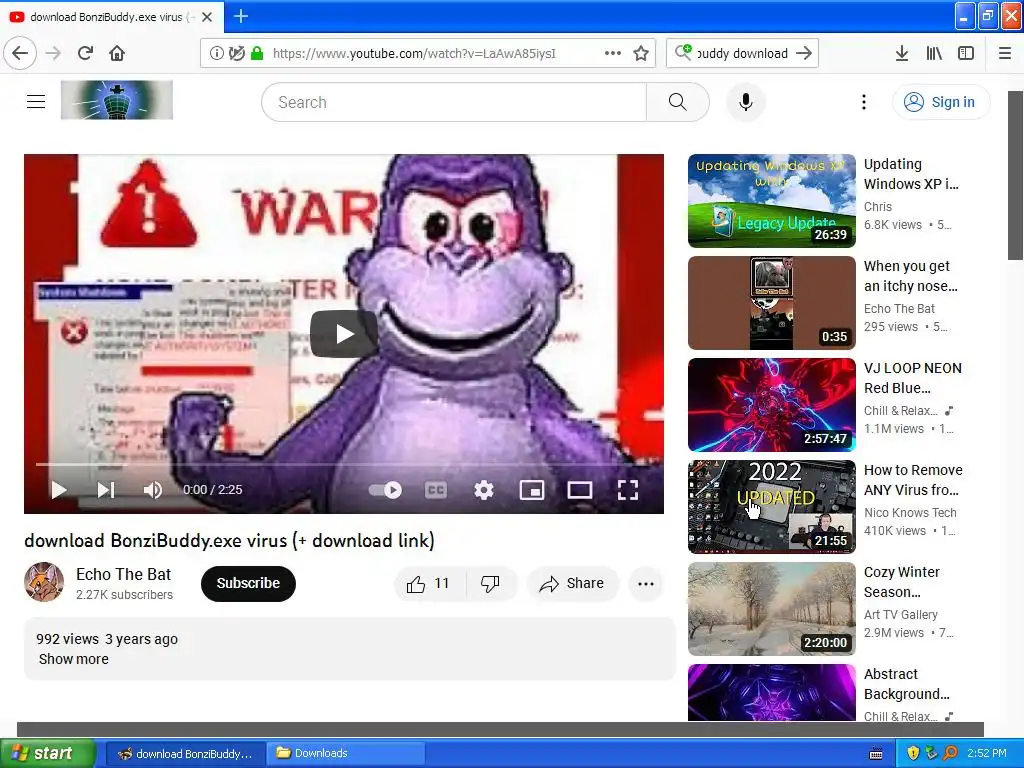Open the browser hamburger menu

(1005, 53)
